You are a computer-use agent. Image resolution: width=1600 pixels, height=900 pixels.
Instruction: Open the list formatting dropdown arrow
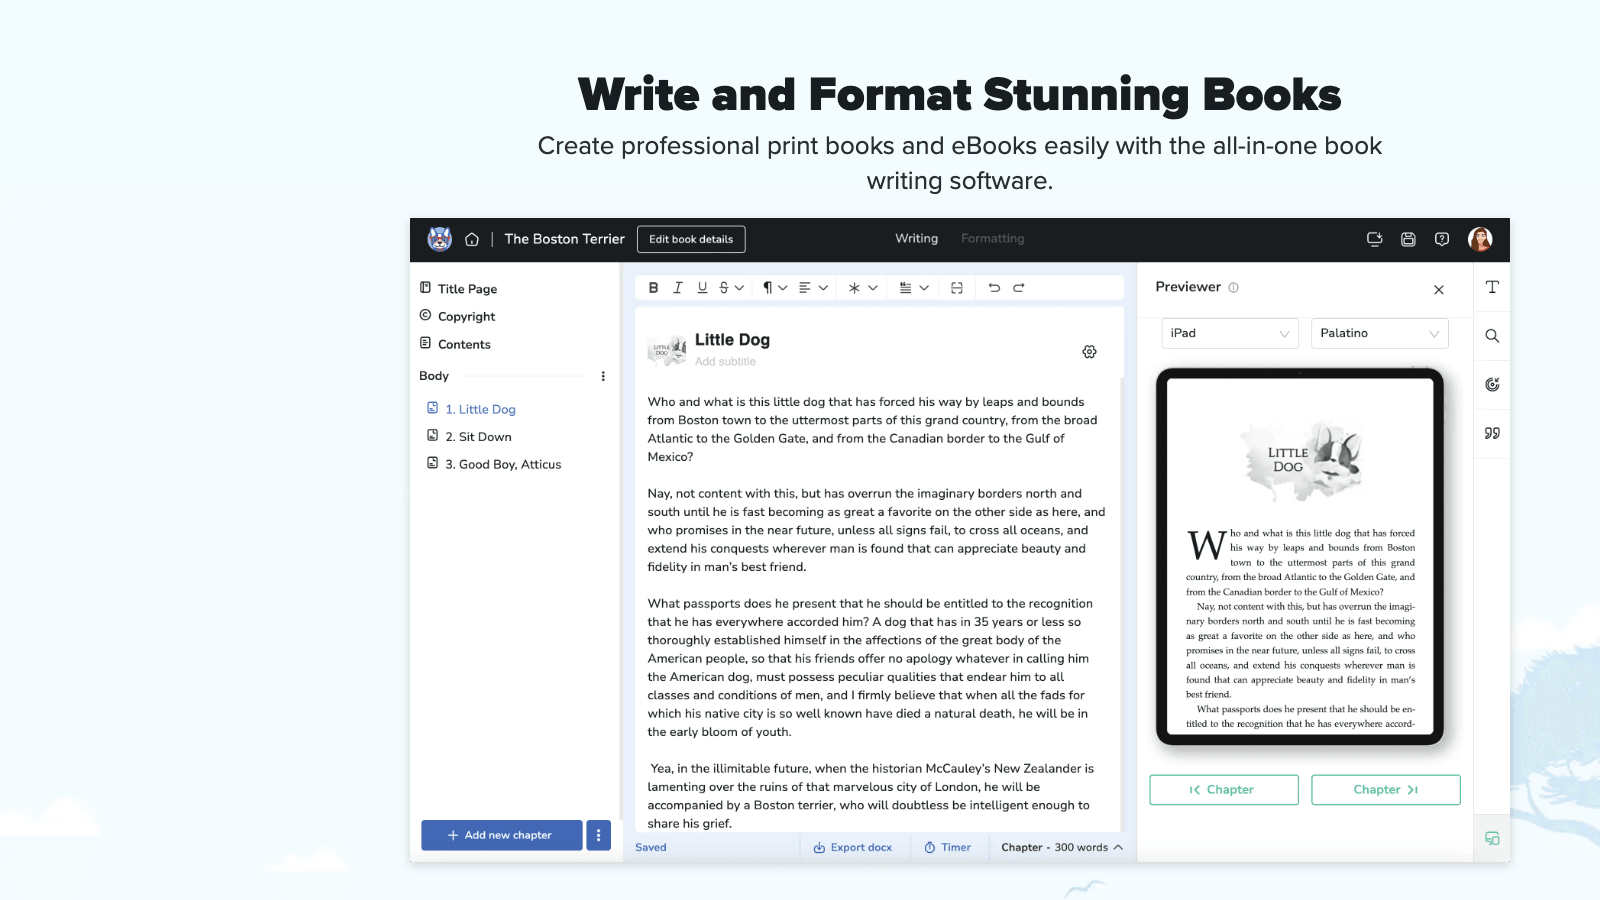924,288
